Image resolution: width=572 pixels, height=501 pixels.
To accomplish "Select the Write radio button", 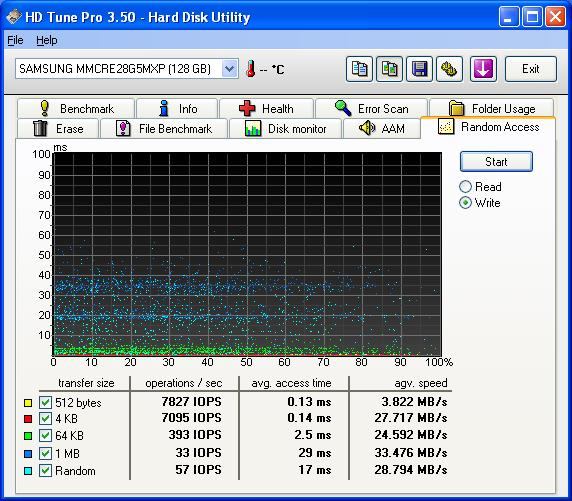I will coord(465,203).
